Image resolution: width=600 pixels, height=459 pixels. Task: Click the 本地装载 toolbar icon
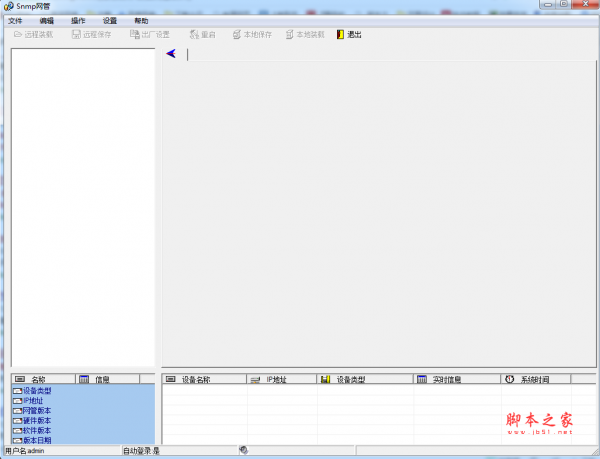pos(290,34)
